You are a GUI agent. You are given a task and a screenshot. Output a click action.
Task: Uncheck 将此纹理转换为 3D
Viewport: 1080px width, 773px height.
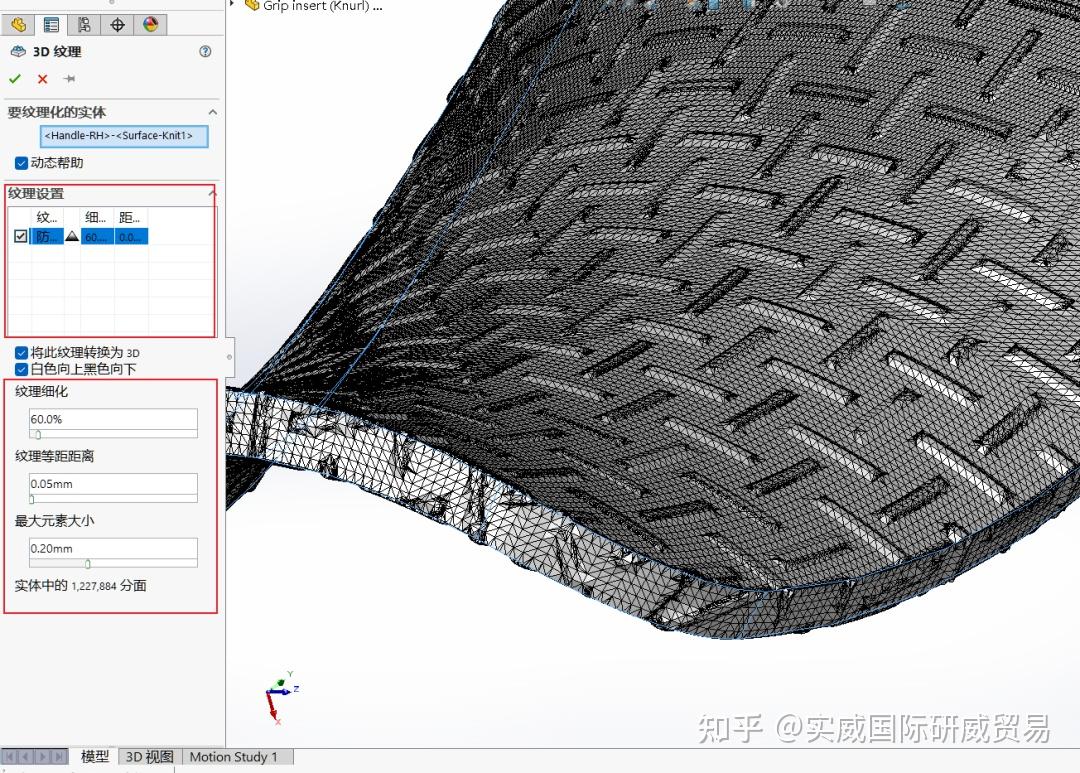[21, 352]
